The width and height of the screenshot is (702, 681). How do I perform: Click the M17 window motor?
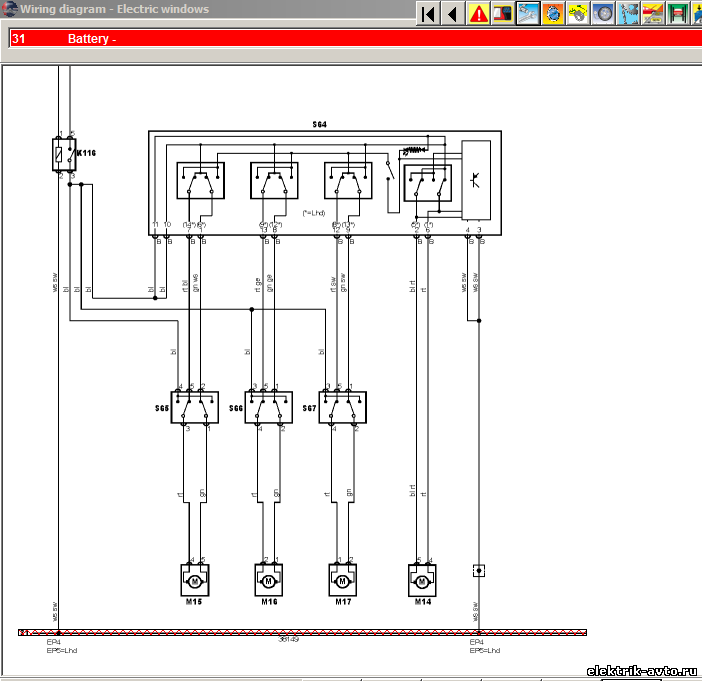(x=342, y=580)
